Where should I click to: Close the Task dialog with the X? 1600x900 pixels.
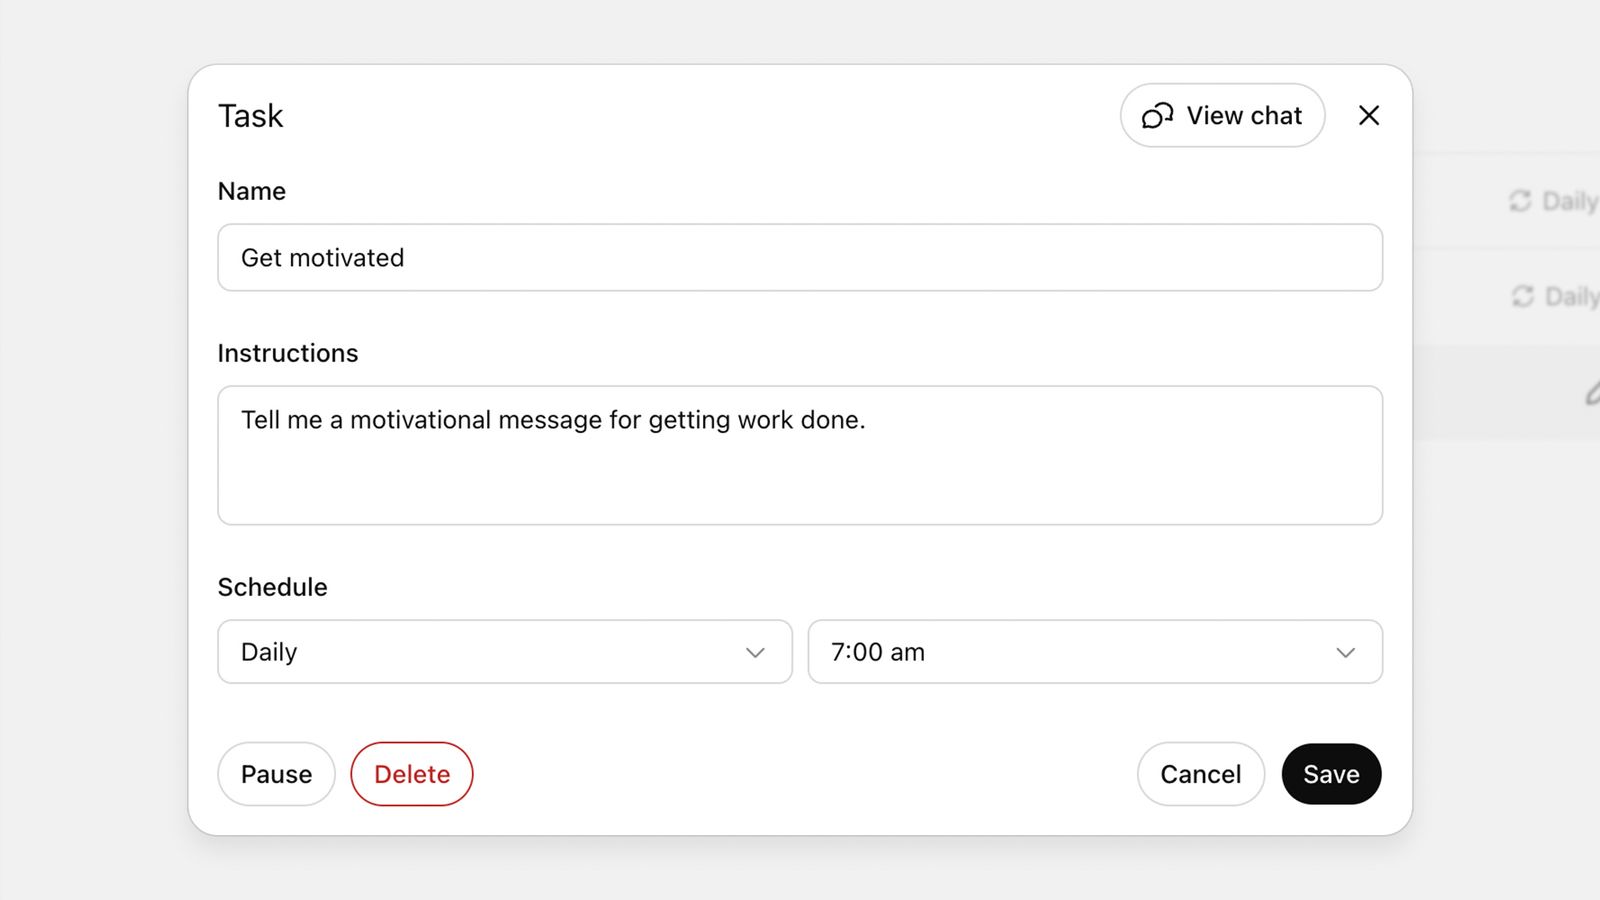pos(1369,116)
